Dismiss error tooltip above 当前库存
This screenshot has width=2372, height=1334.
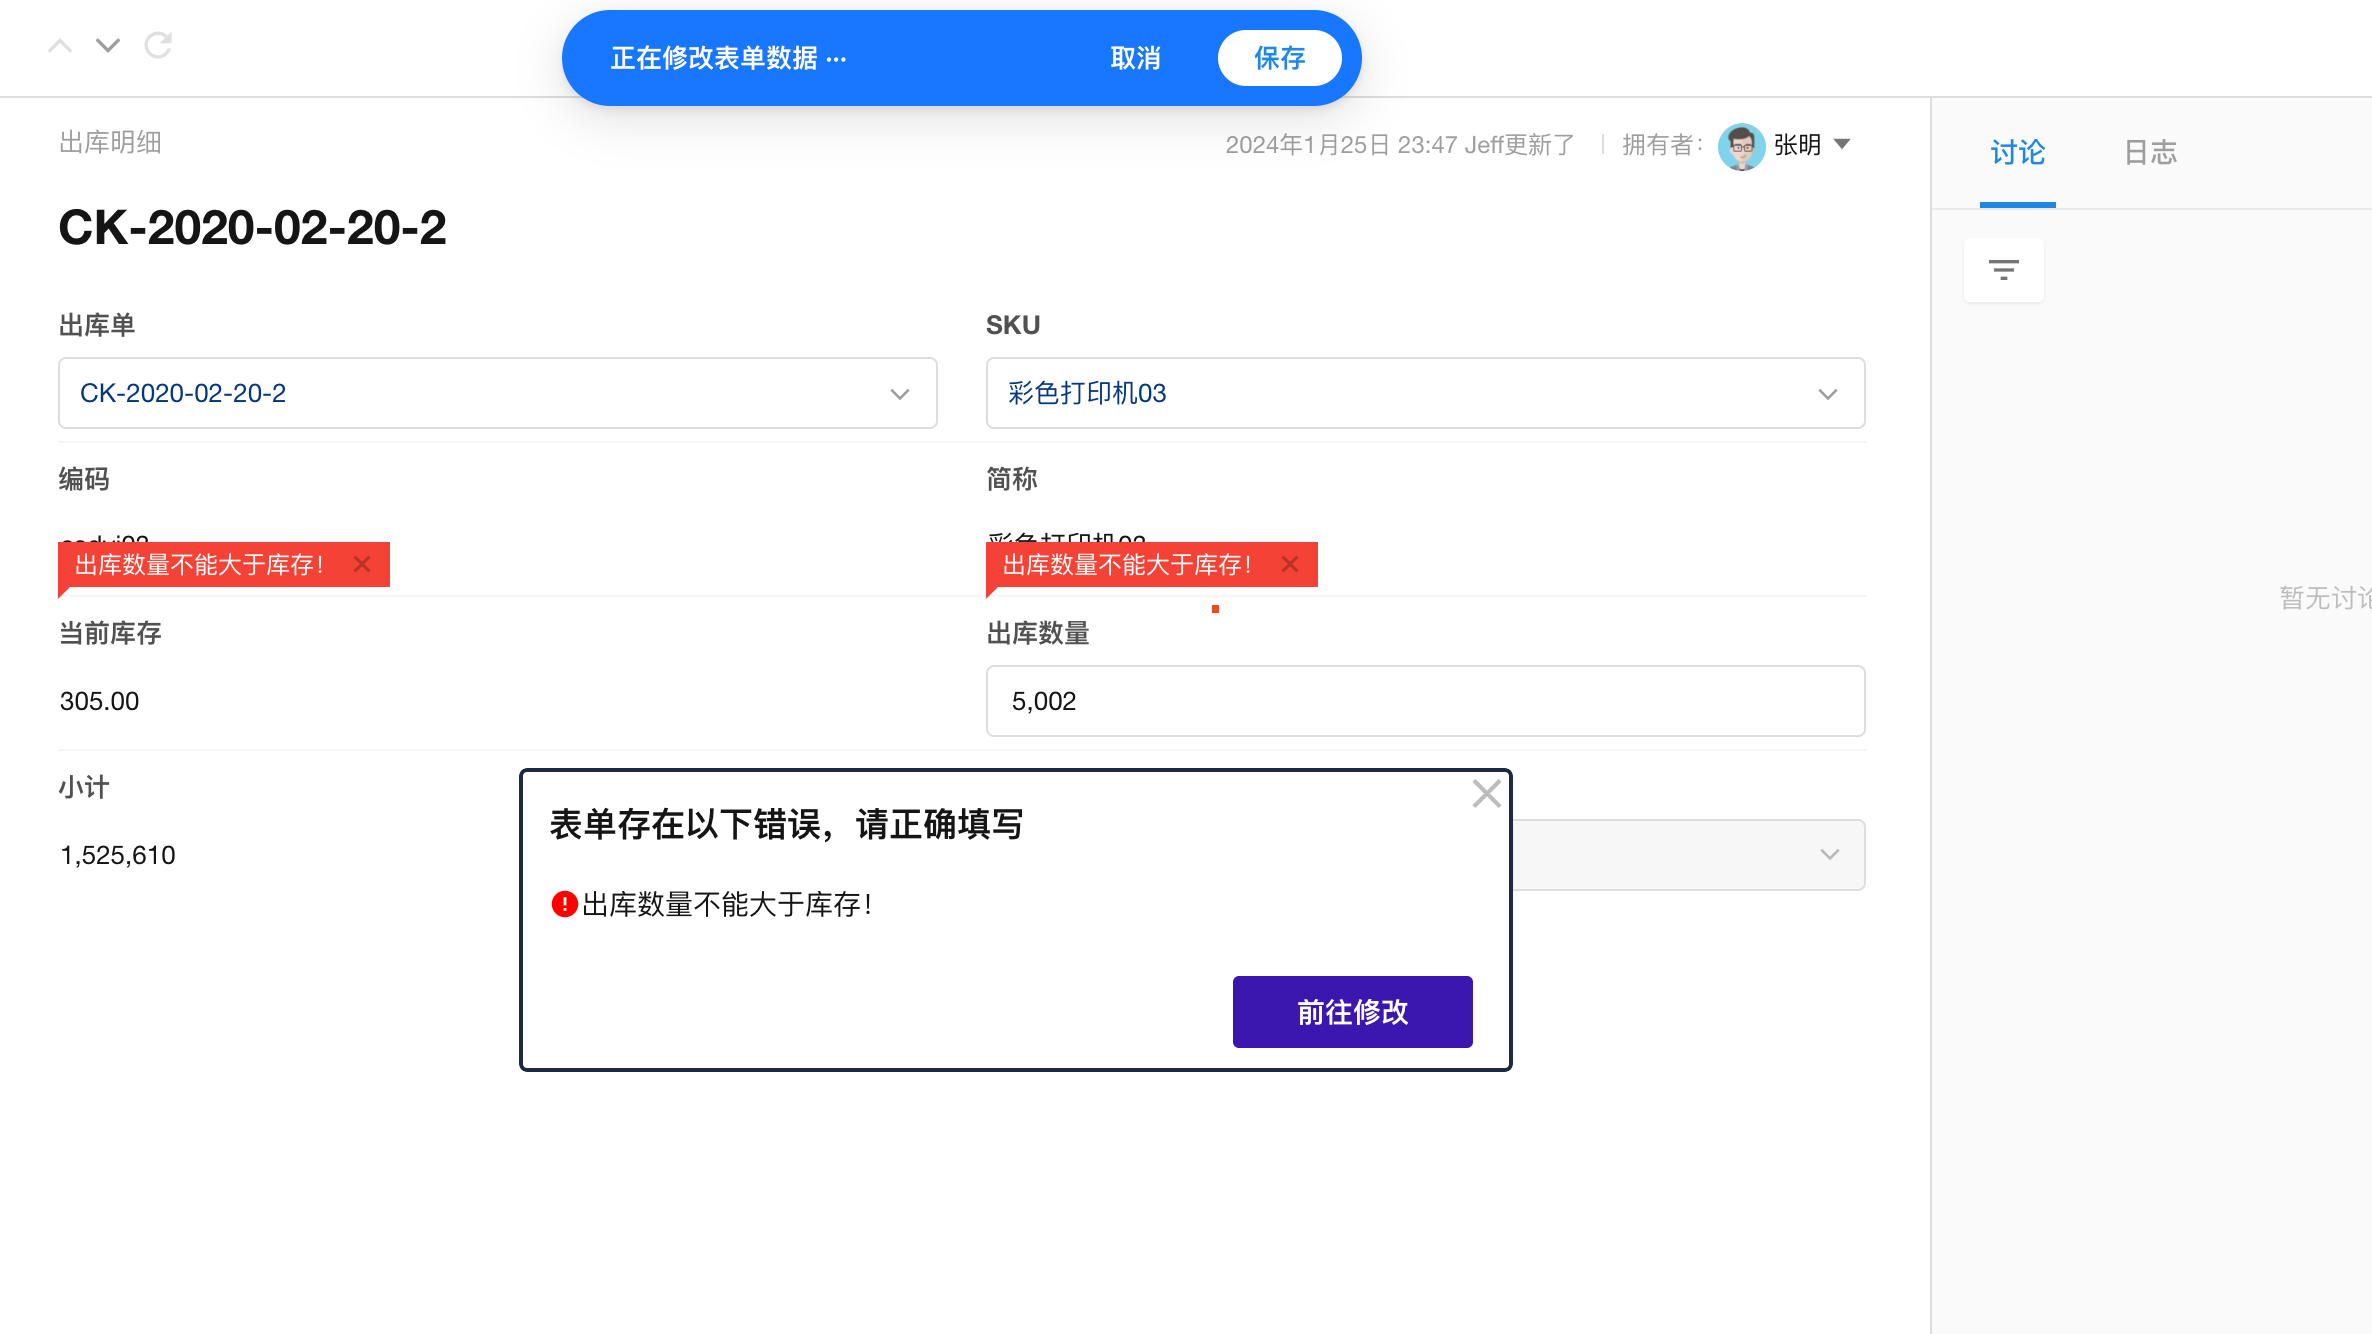pyautogui.click(x=362, y=565)
